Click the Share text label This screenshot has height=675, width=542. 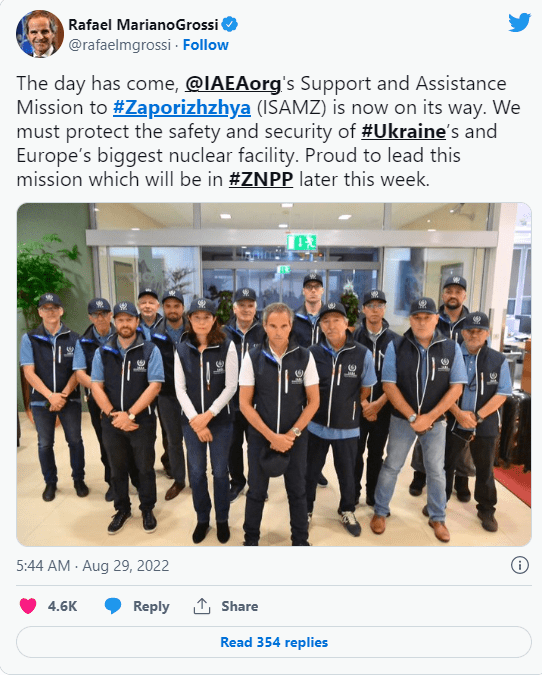(x=240, y=606)
